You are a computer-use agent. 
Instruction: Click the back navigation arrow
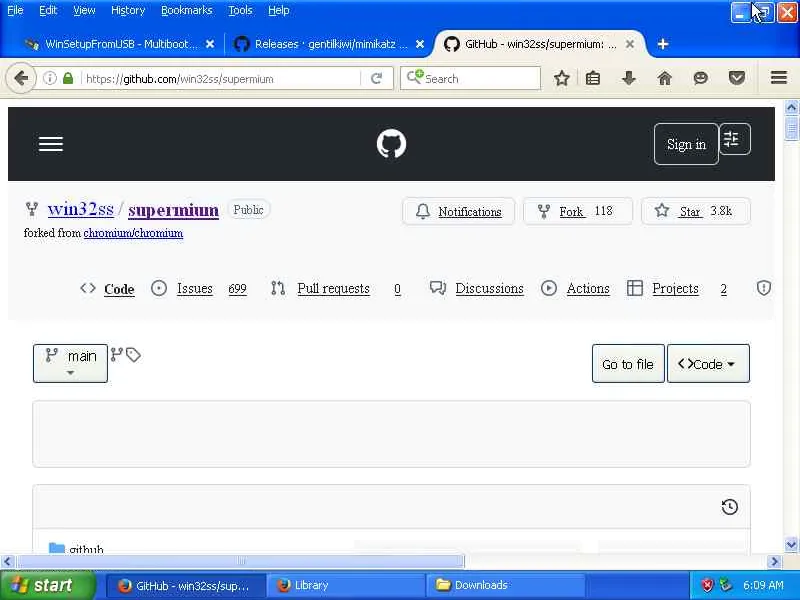coord(21,78)
